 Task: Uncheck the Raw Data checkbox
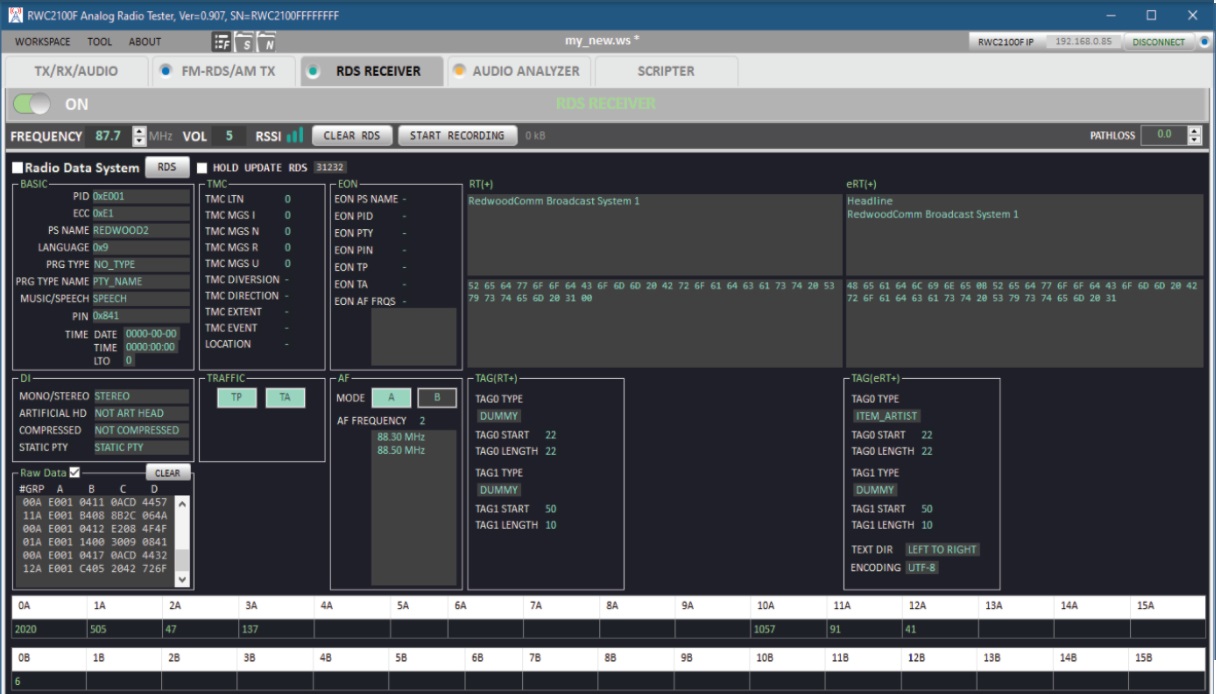74,473
